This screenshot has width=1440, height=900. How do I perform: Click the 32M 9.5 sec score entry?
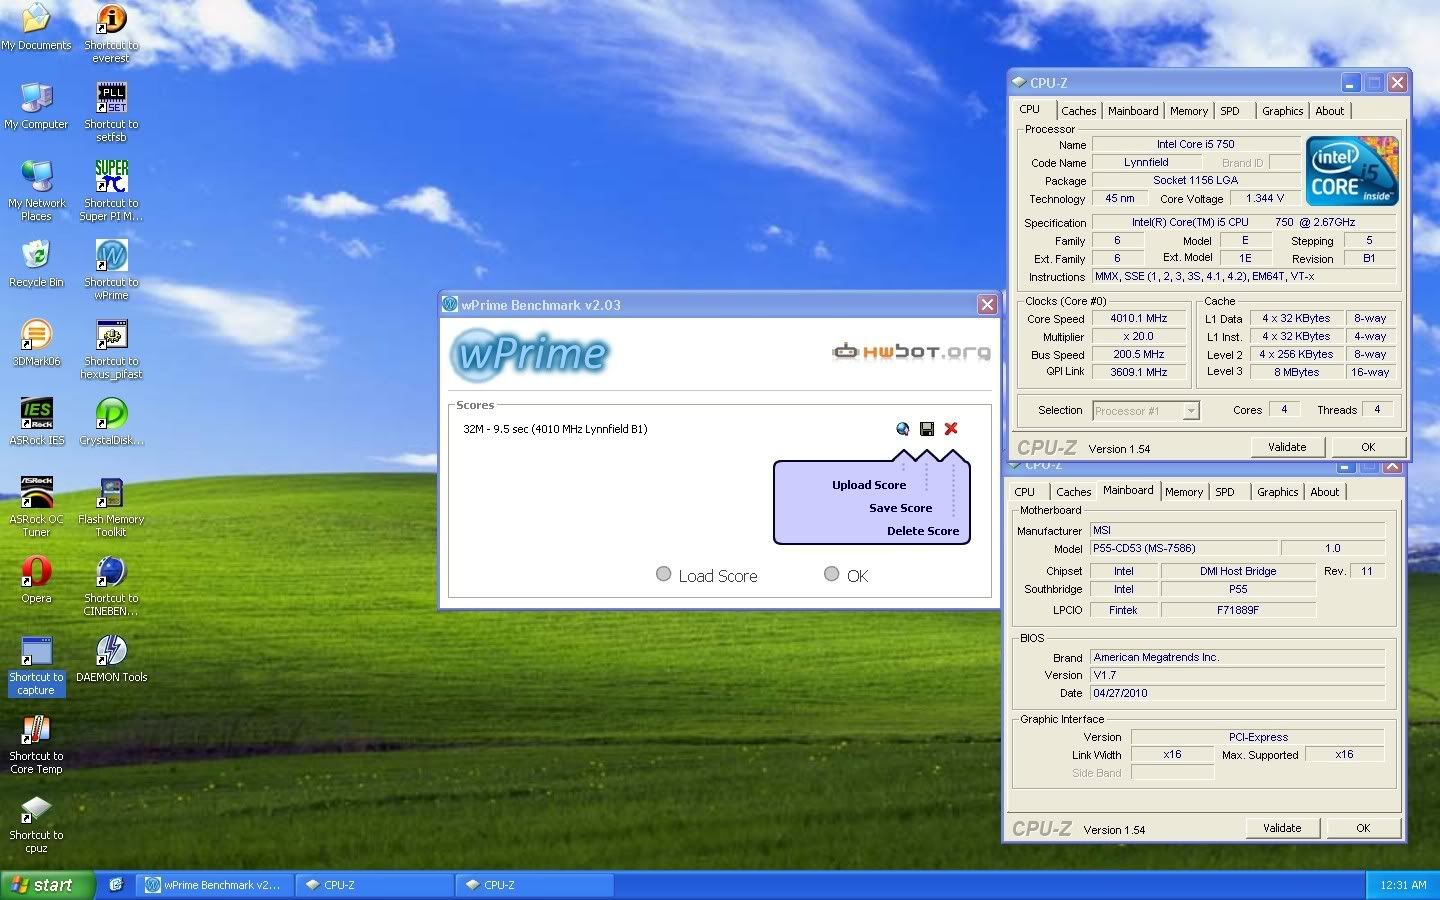(555, 429)
